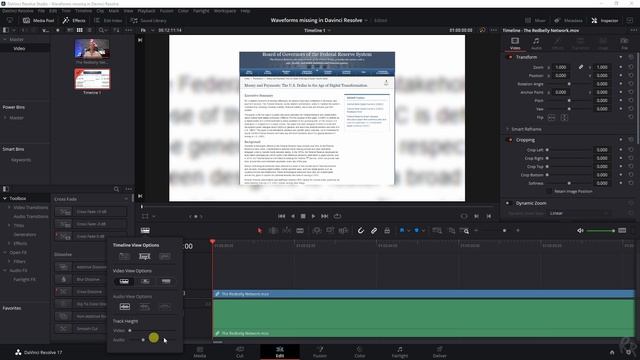Open the Effects panel
This screenshot has width=640, height=360.
74,20
